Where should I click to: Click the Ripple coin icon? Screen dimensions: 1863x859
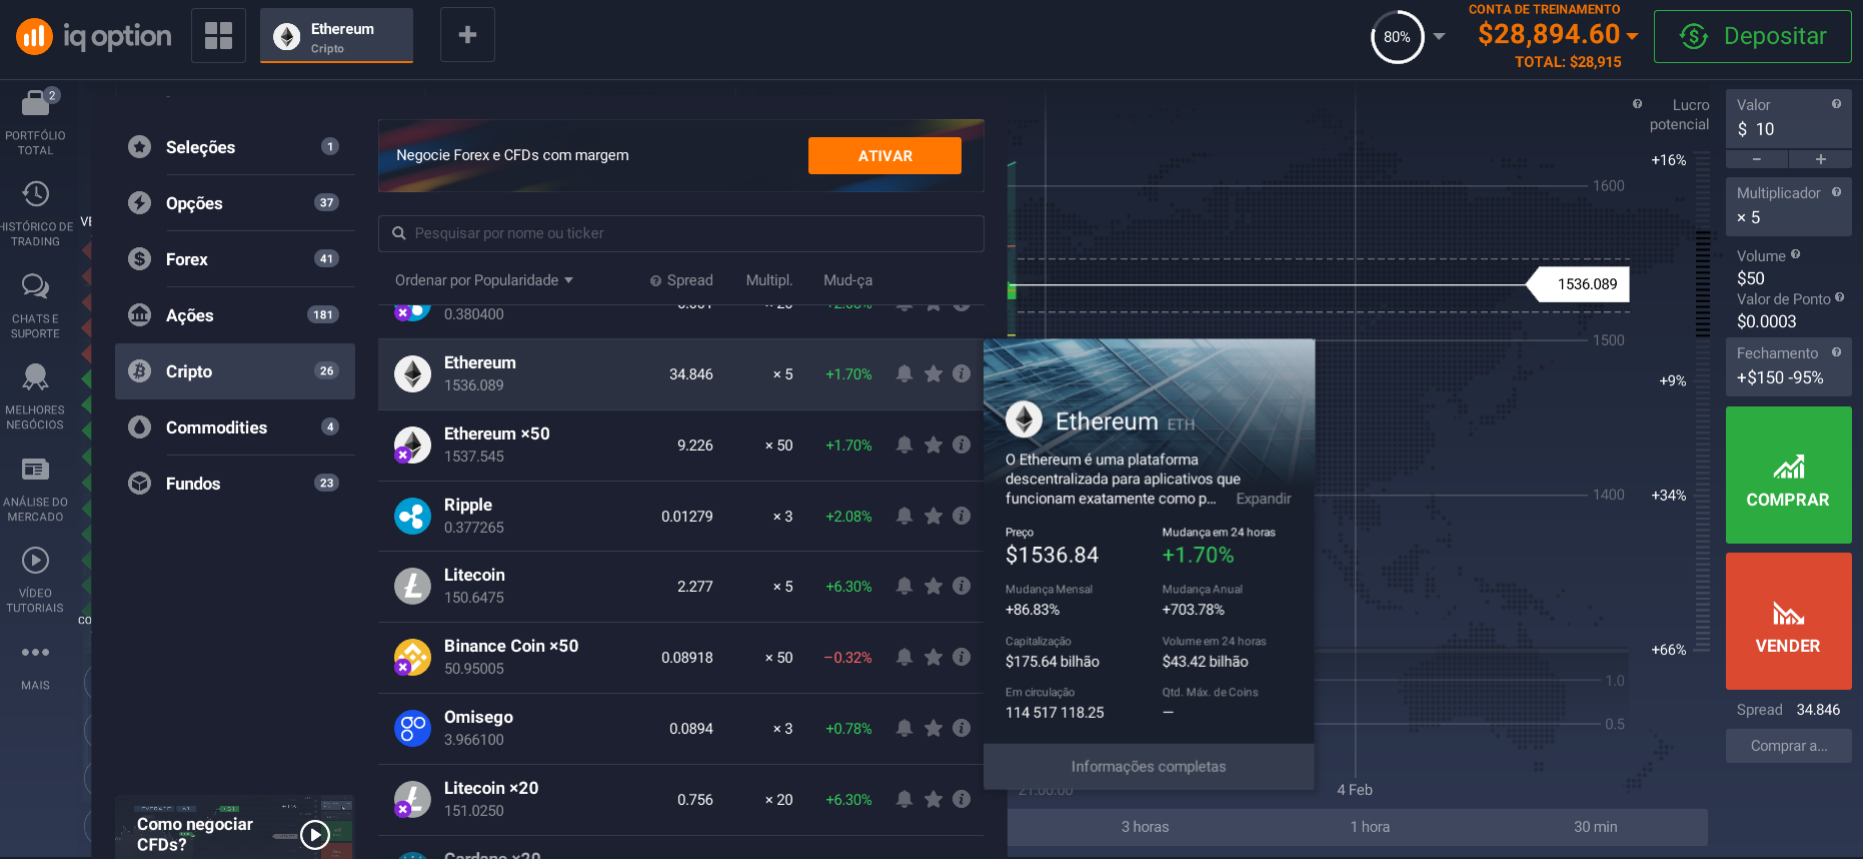tap(412, 516)
